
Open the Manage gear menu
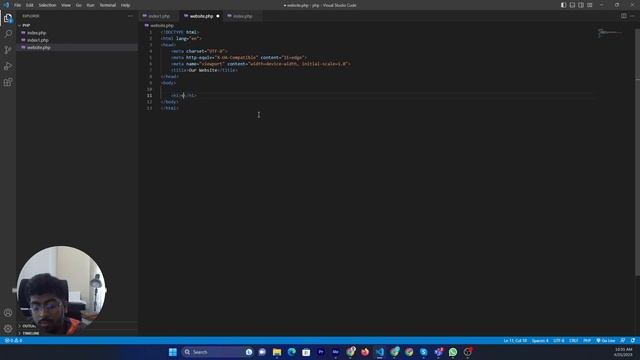tap(8, 328)
